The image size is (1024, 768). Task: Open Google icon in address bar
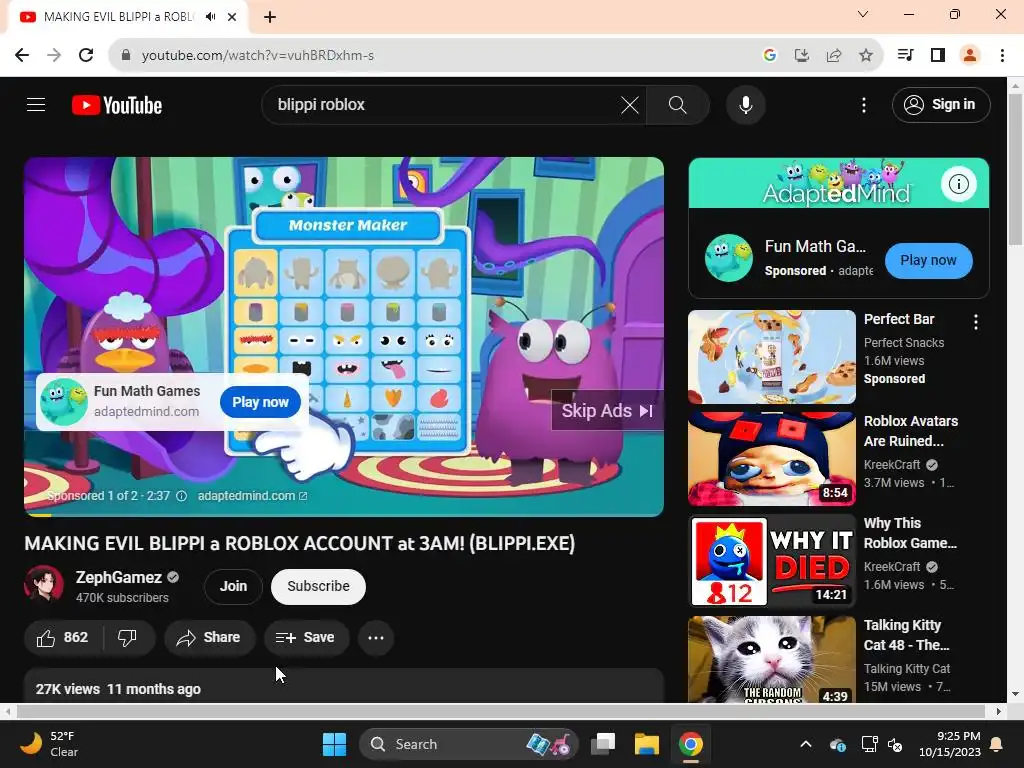pos(769,56)
